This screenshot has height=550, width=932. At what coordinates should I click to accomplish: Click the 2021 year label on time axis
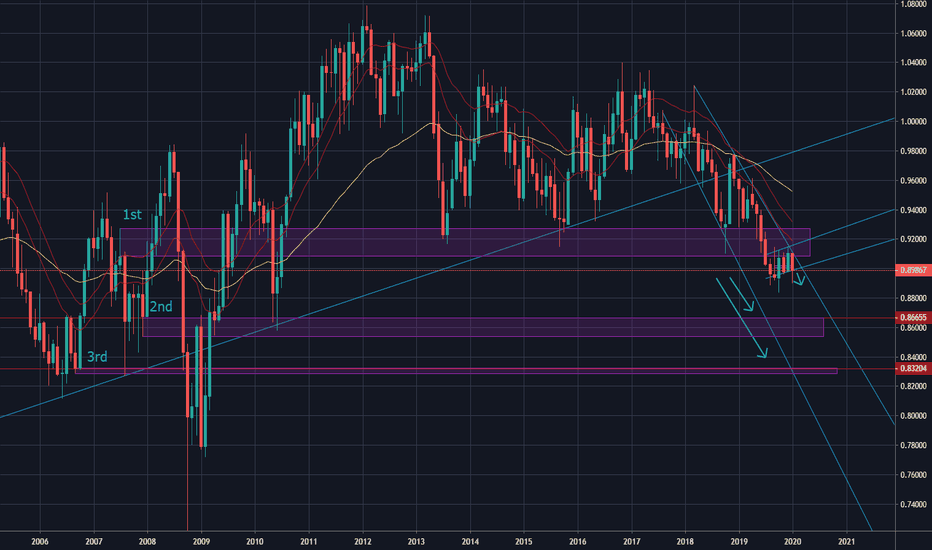(x=848, y=542)
